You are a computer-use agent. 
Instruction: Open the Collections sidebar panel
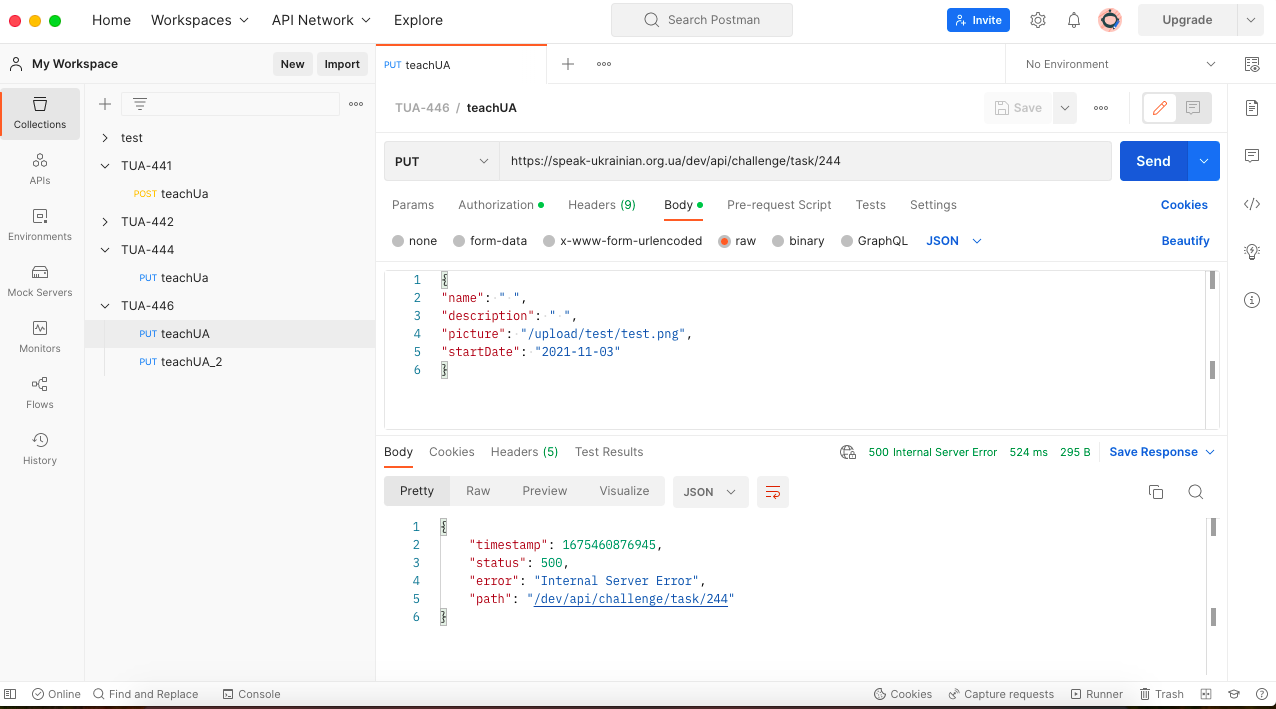point(40,113)
